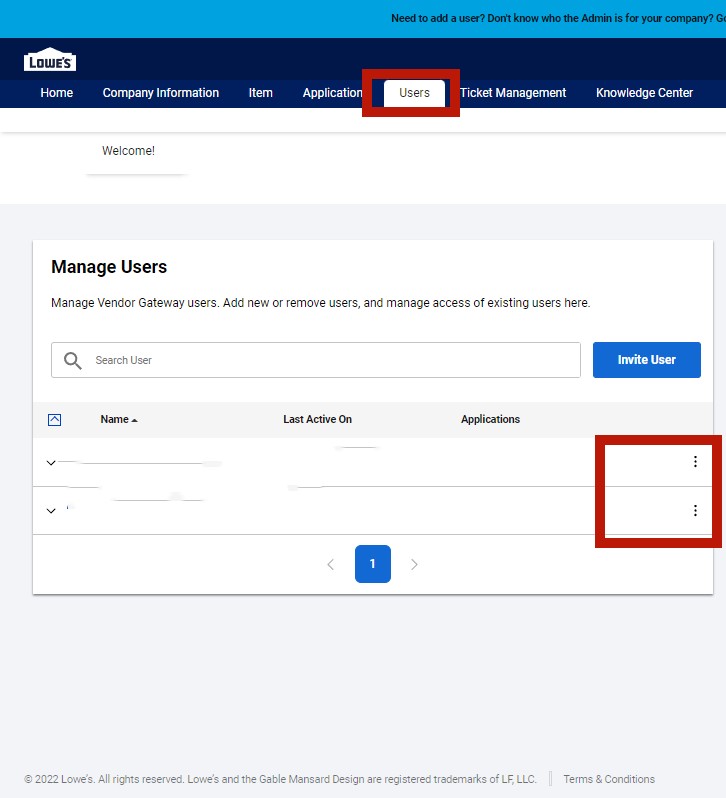The height and width of the screenshot is (798, 726).
Task: Click the Lowe's logo
Action: click(x=50, y=60)
